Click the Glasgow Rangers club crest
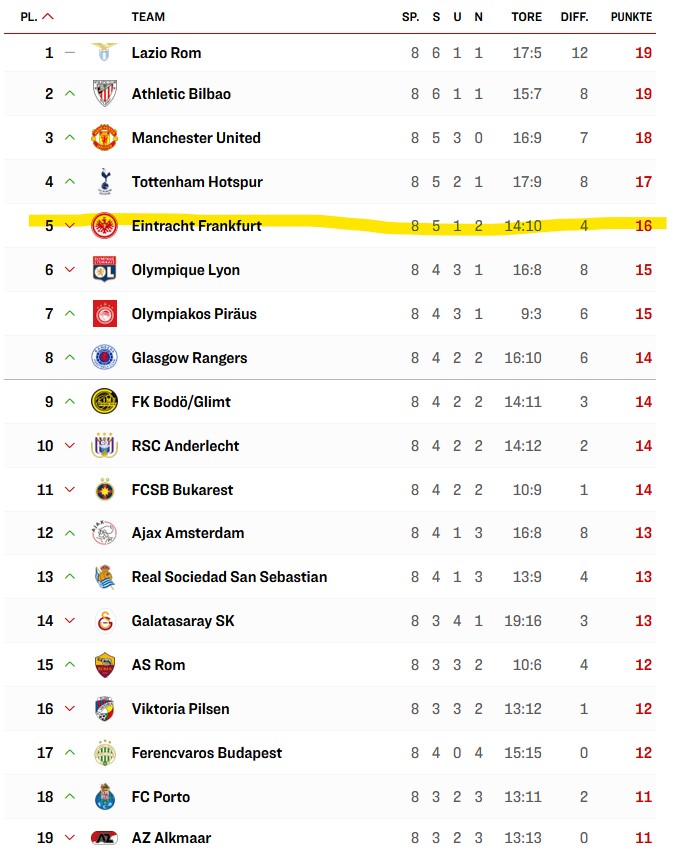This screenshot has width=683, height=851. tap(104, 358)
